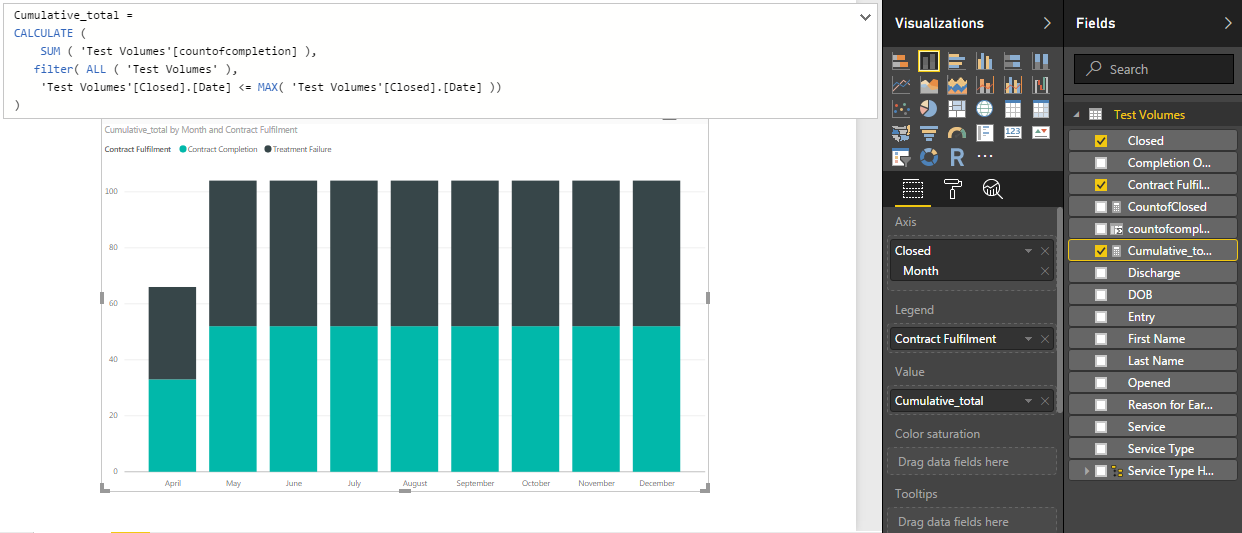Tick the DOB field checkbox

point(1101,295)
